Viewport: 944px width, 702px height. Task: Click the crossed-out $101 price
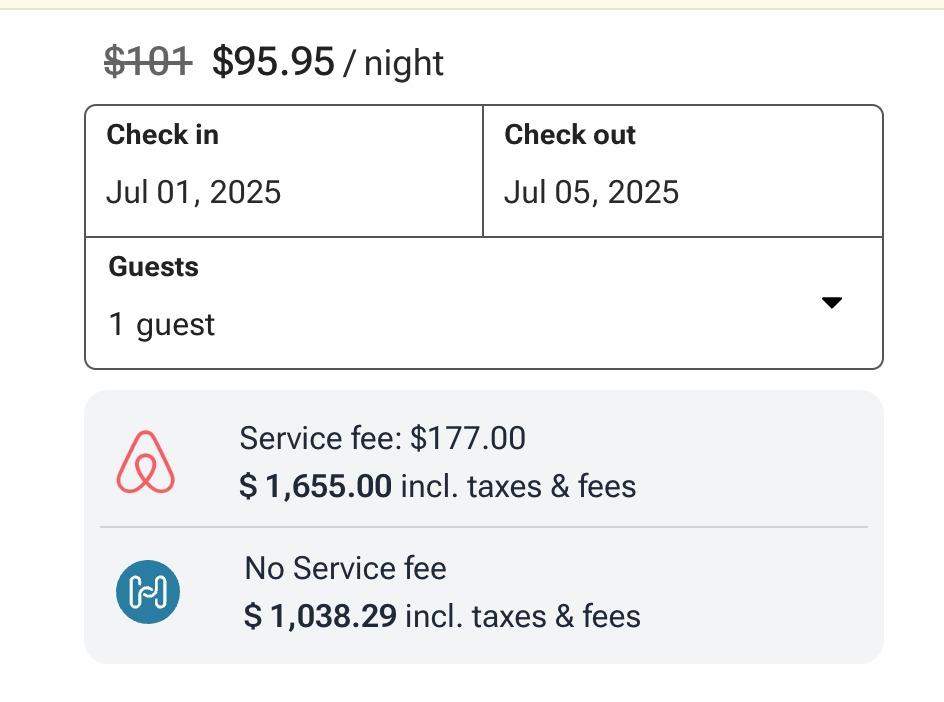[x=148, y=63]
